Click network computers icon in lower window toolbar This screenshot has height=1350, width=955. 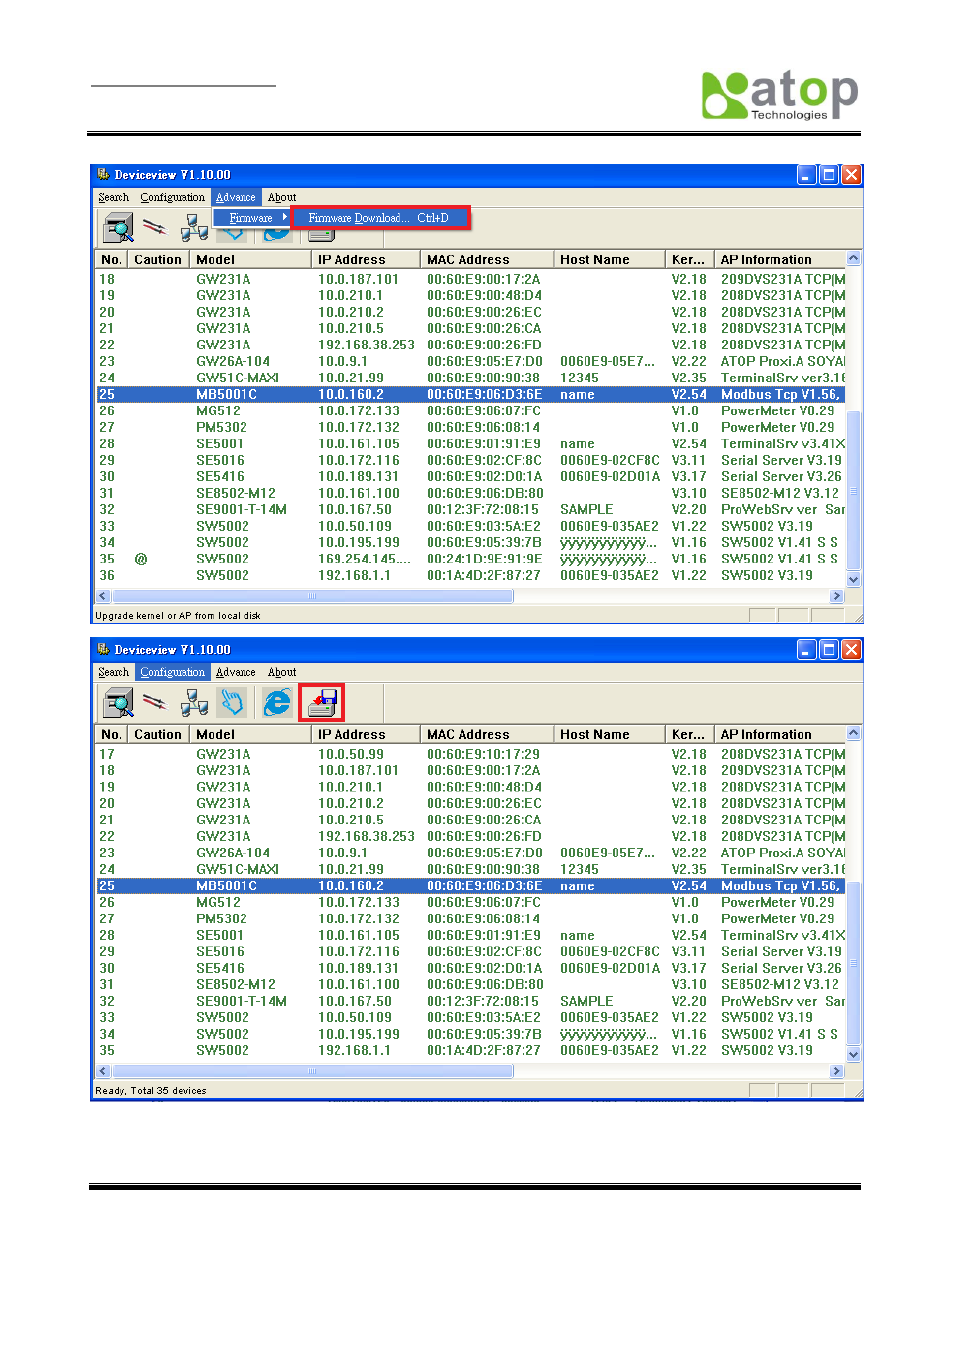pos(195,703)
